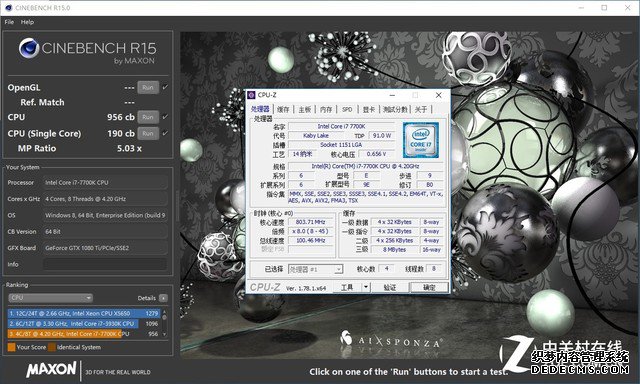
Task: Switch to the 主板 tab in CPU-Z
Action: (304, 109)
